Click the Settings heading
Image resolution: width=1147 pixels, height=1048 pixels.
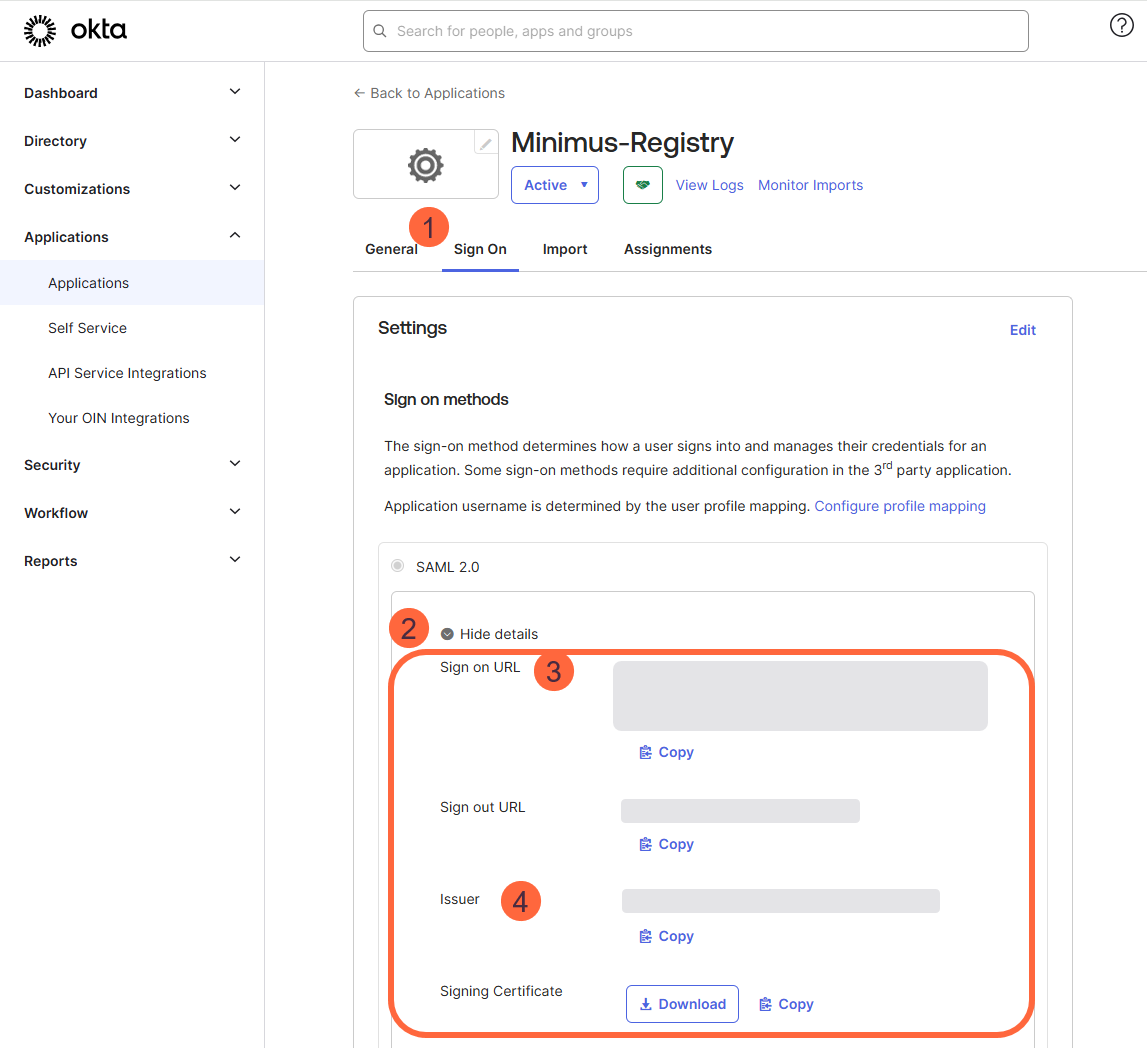click(413, 328)
